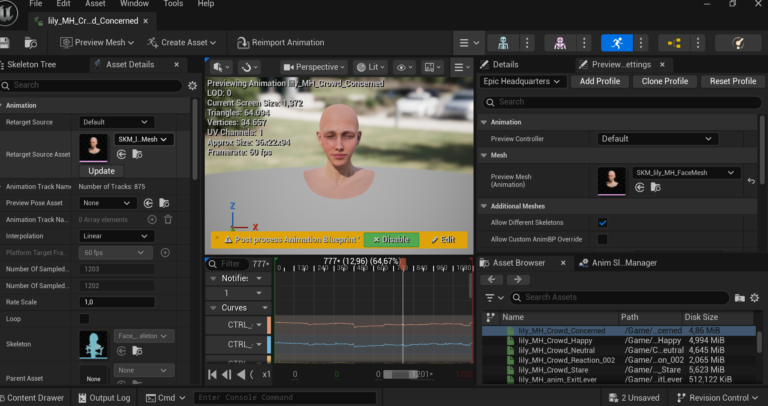The width and height of the screenshot is (768, 406).
Task: Toggle Allow Different Skeletons checkbox
Action: 602,223
